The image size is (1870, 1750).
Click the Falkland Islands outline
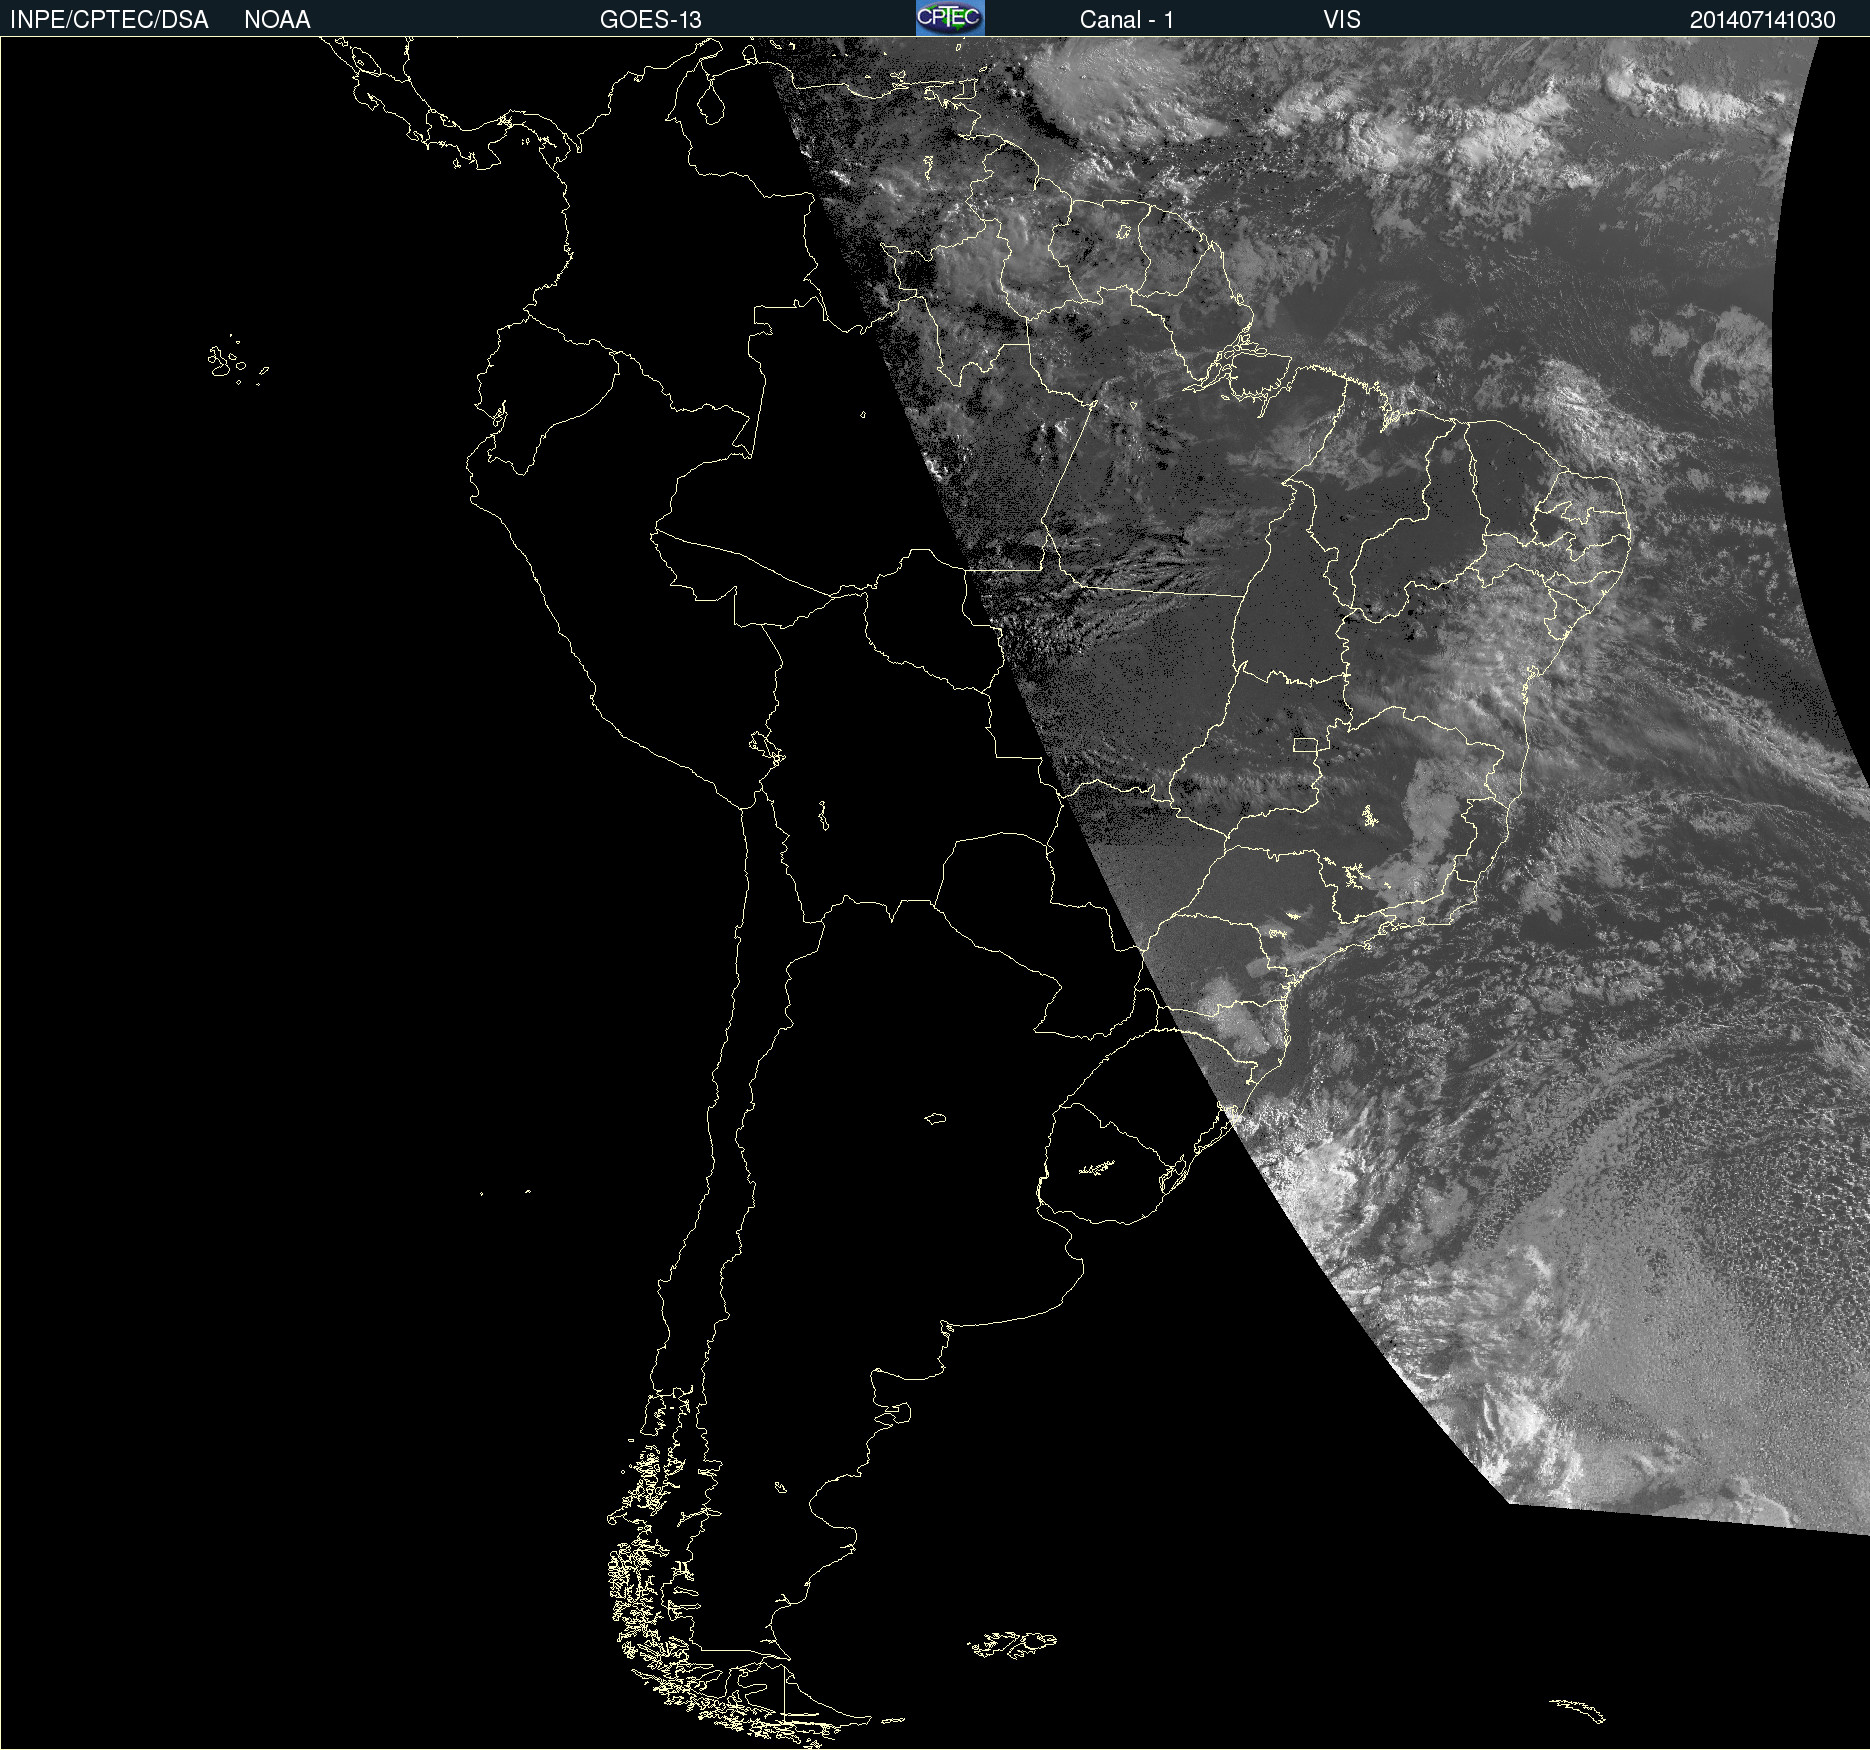[x=1012, y=1644]
